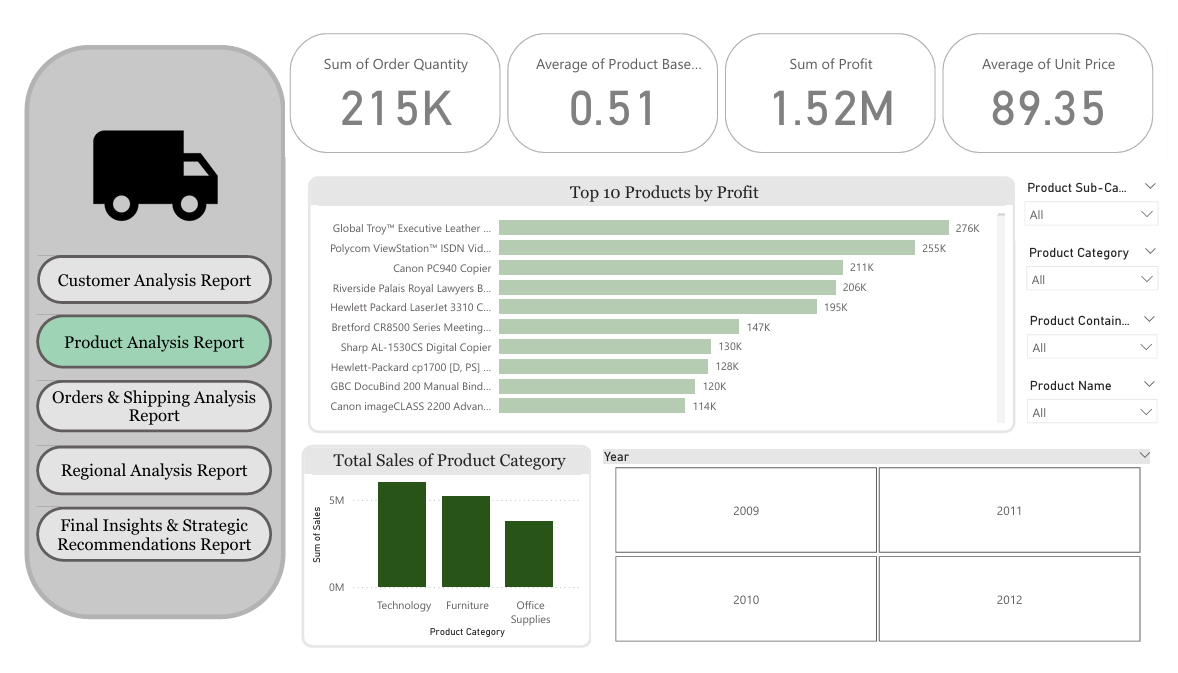Open Final Insights & Strategic Recommendations Report
The height and width of the screenshot is (673, 1178).
[x=154, y=535]
